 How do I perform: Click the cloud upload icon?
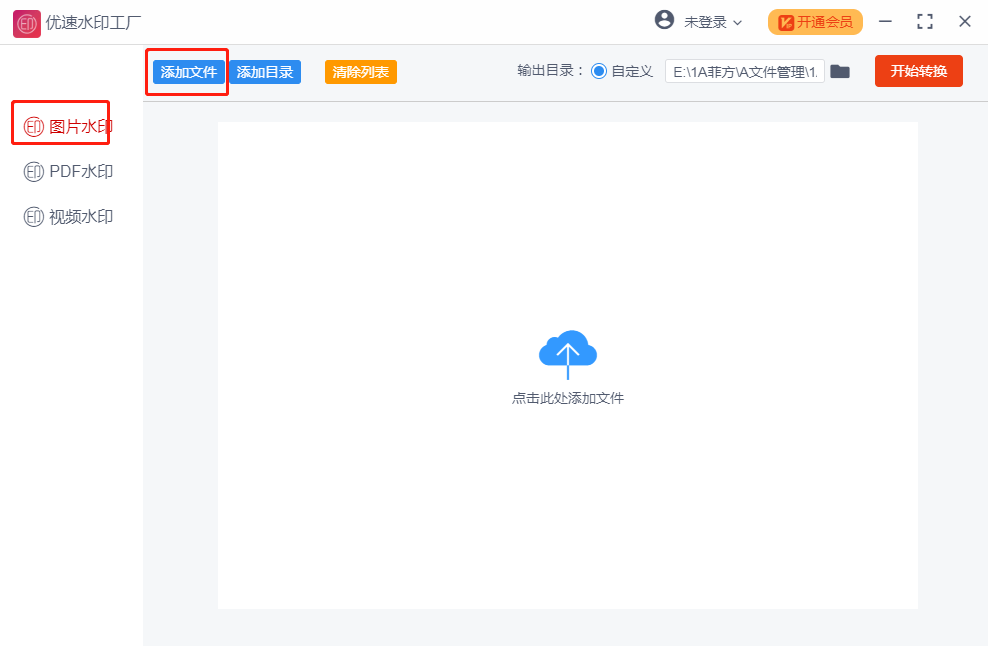[x=568, y=355]
